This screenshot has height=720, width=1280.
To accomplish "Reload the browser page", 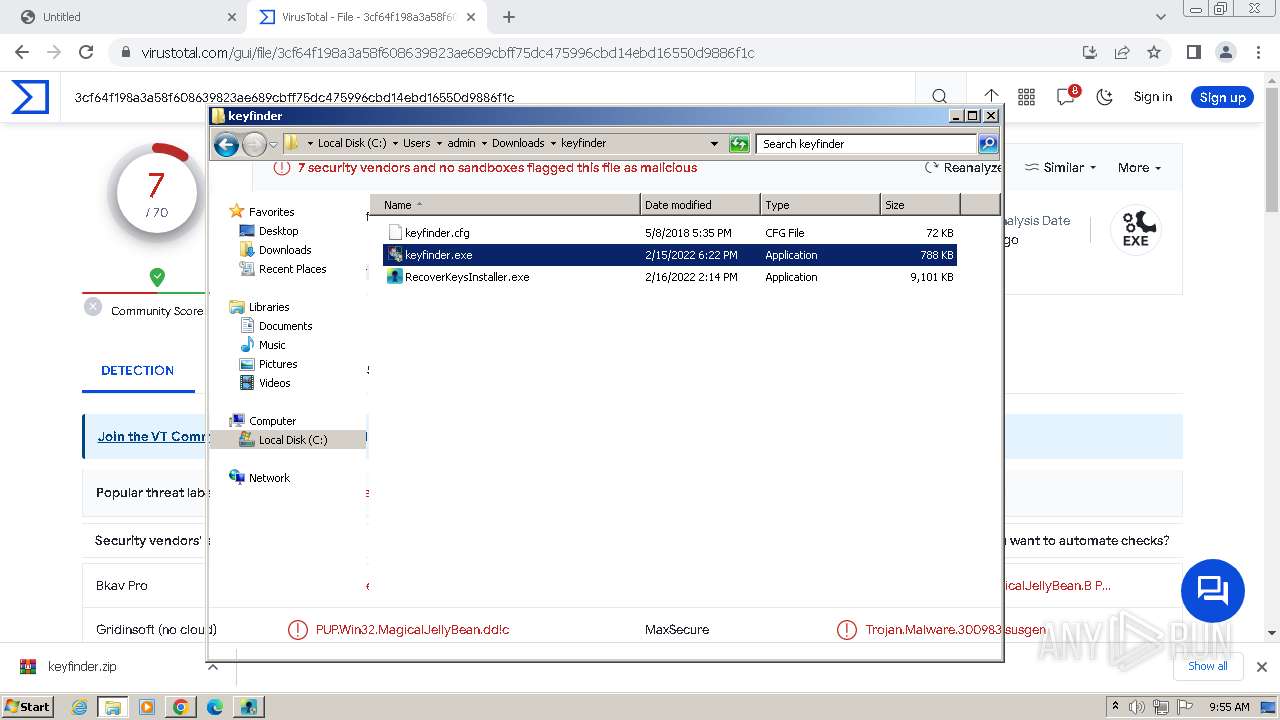I will (x=86, y=52).
